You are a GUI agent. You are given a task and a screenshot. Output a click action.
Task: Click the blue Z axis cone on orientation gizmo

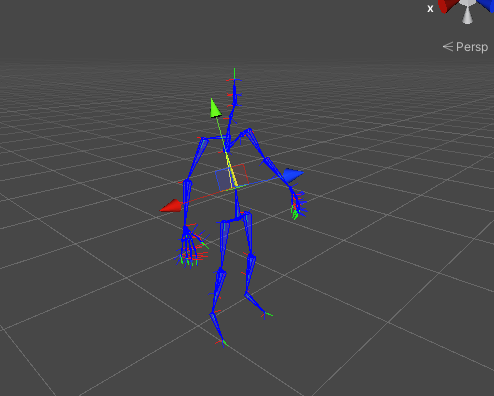click(486, 5)
